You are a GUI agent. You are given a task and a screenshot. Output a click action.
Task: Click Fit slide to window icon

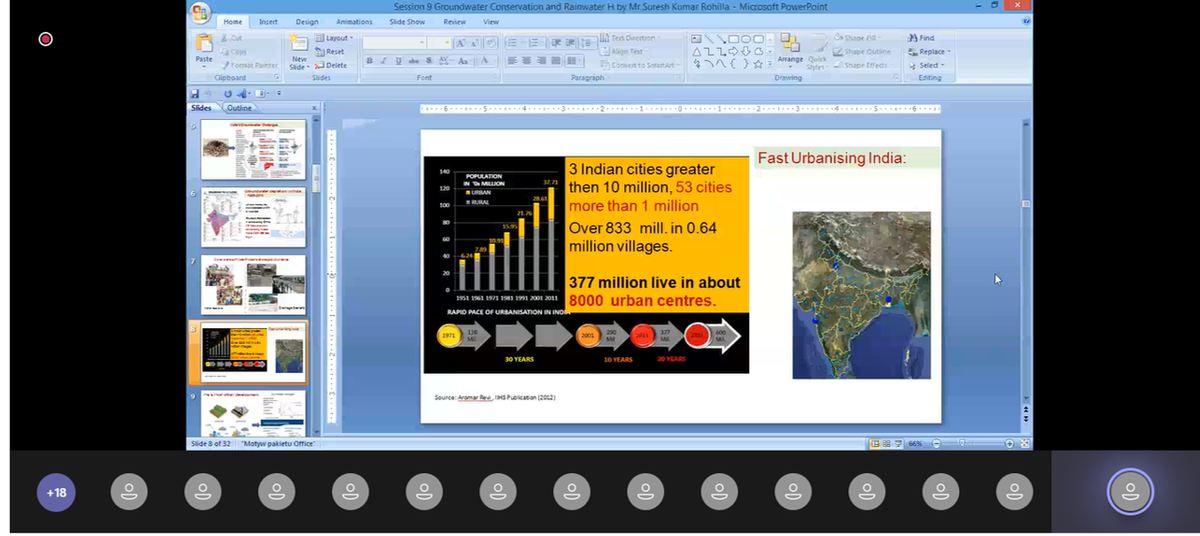pos(1024,444)
